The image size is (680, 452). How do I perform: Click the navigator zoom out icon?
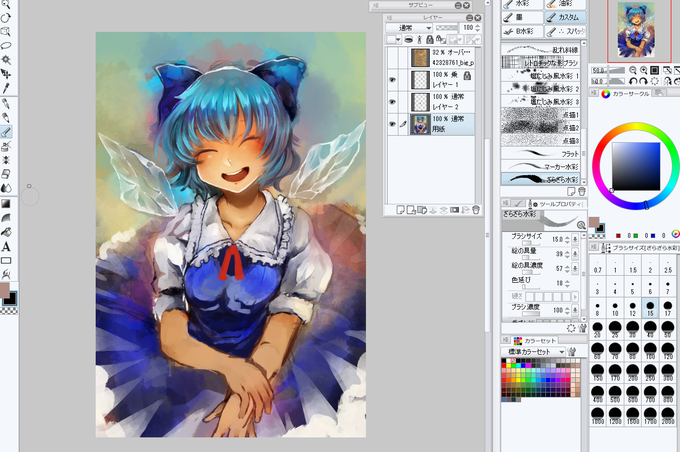click(x=633, y=70)
